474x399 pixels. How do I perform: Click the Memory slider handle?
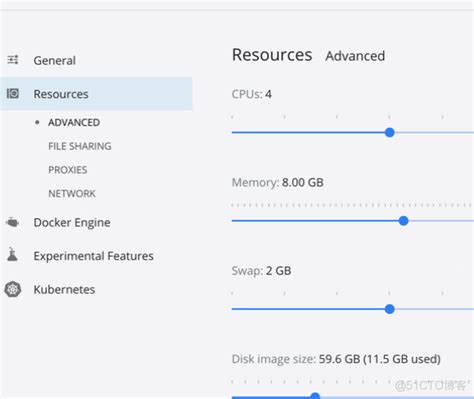(403, 221)
